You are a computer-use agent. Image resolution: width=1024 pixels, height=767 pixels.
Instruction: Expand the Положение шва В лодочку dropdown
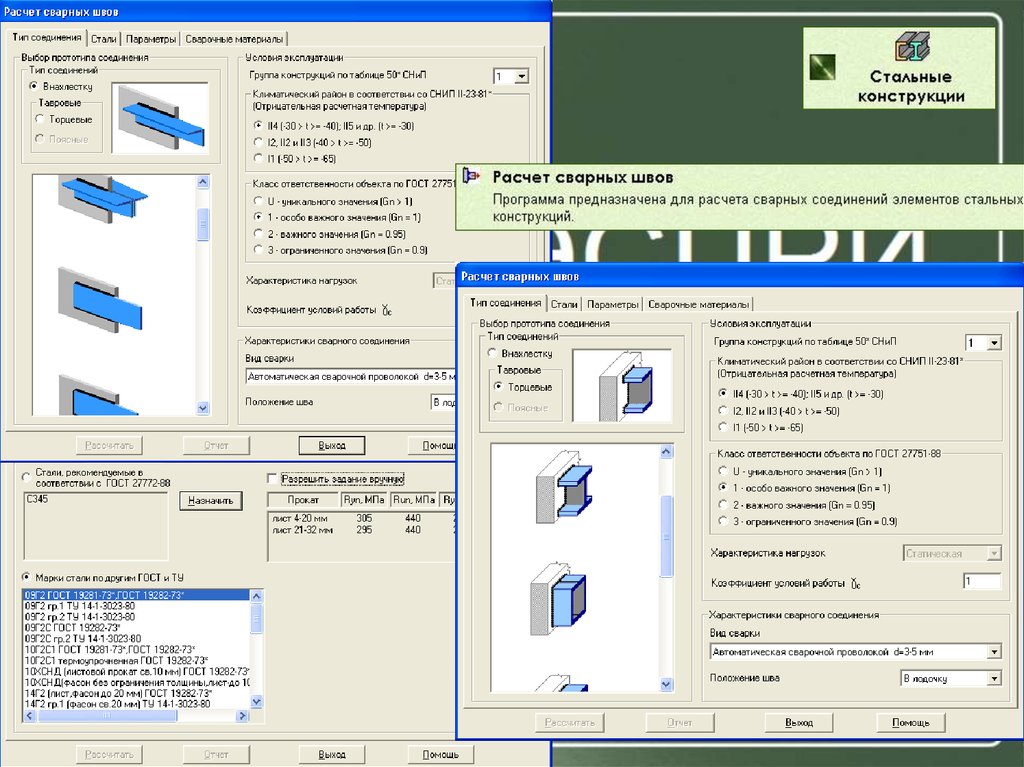tap(993, 678)
